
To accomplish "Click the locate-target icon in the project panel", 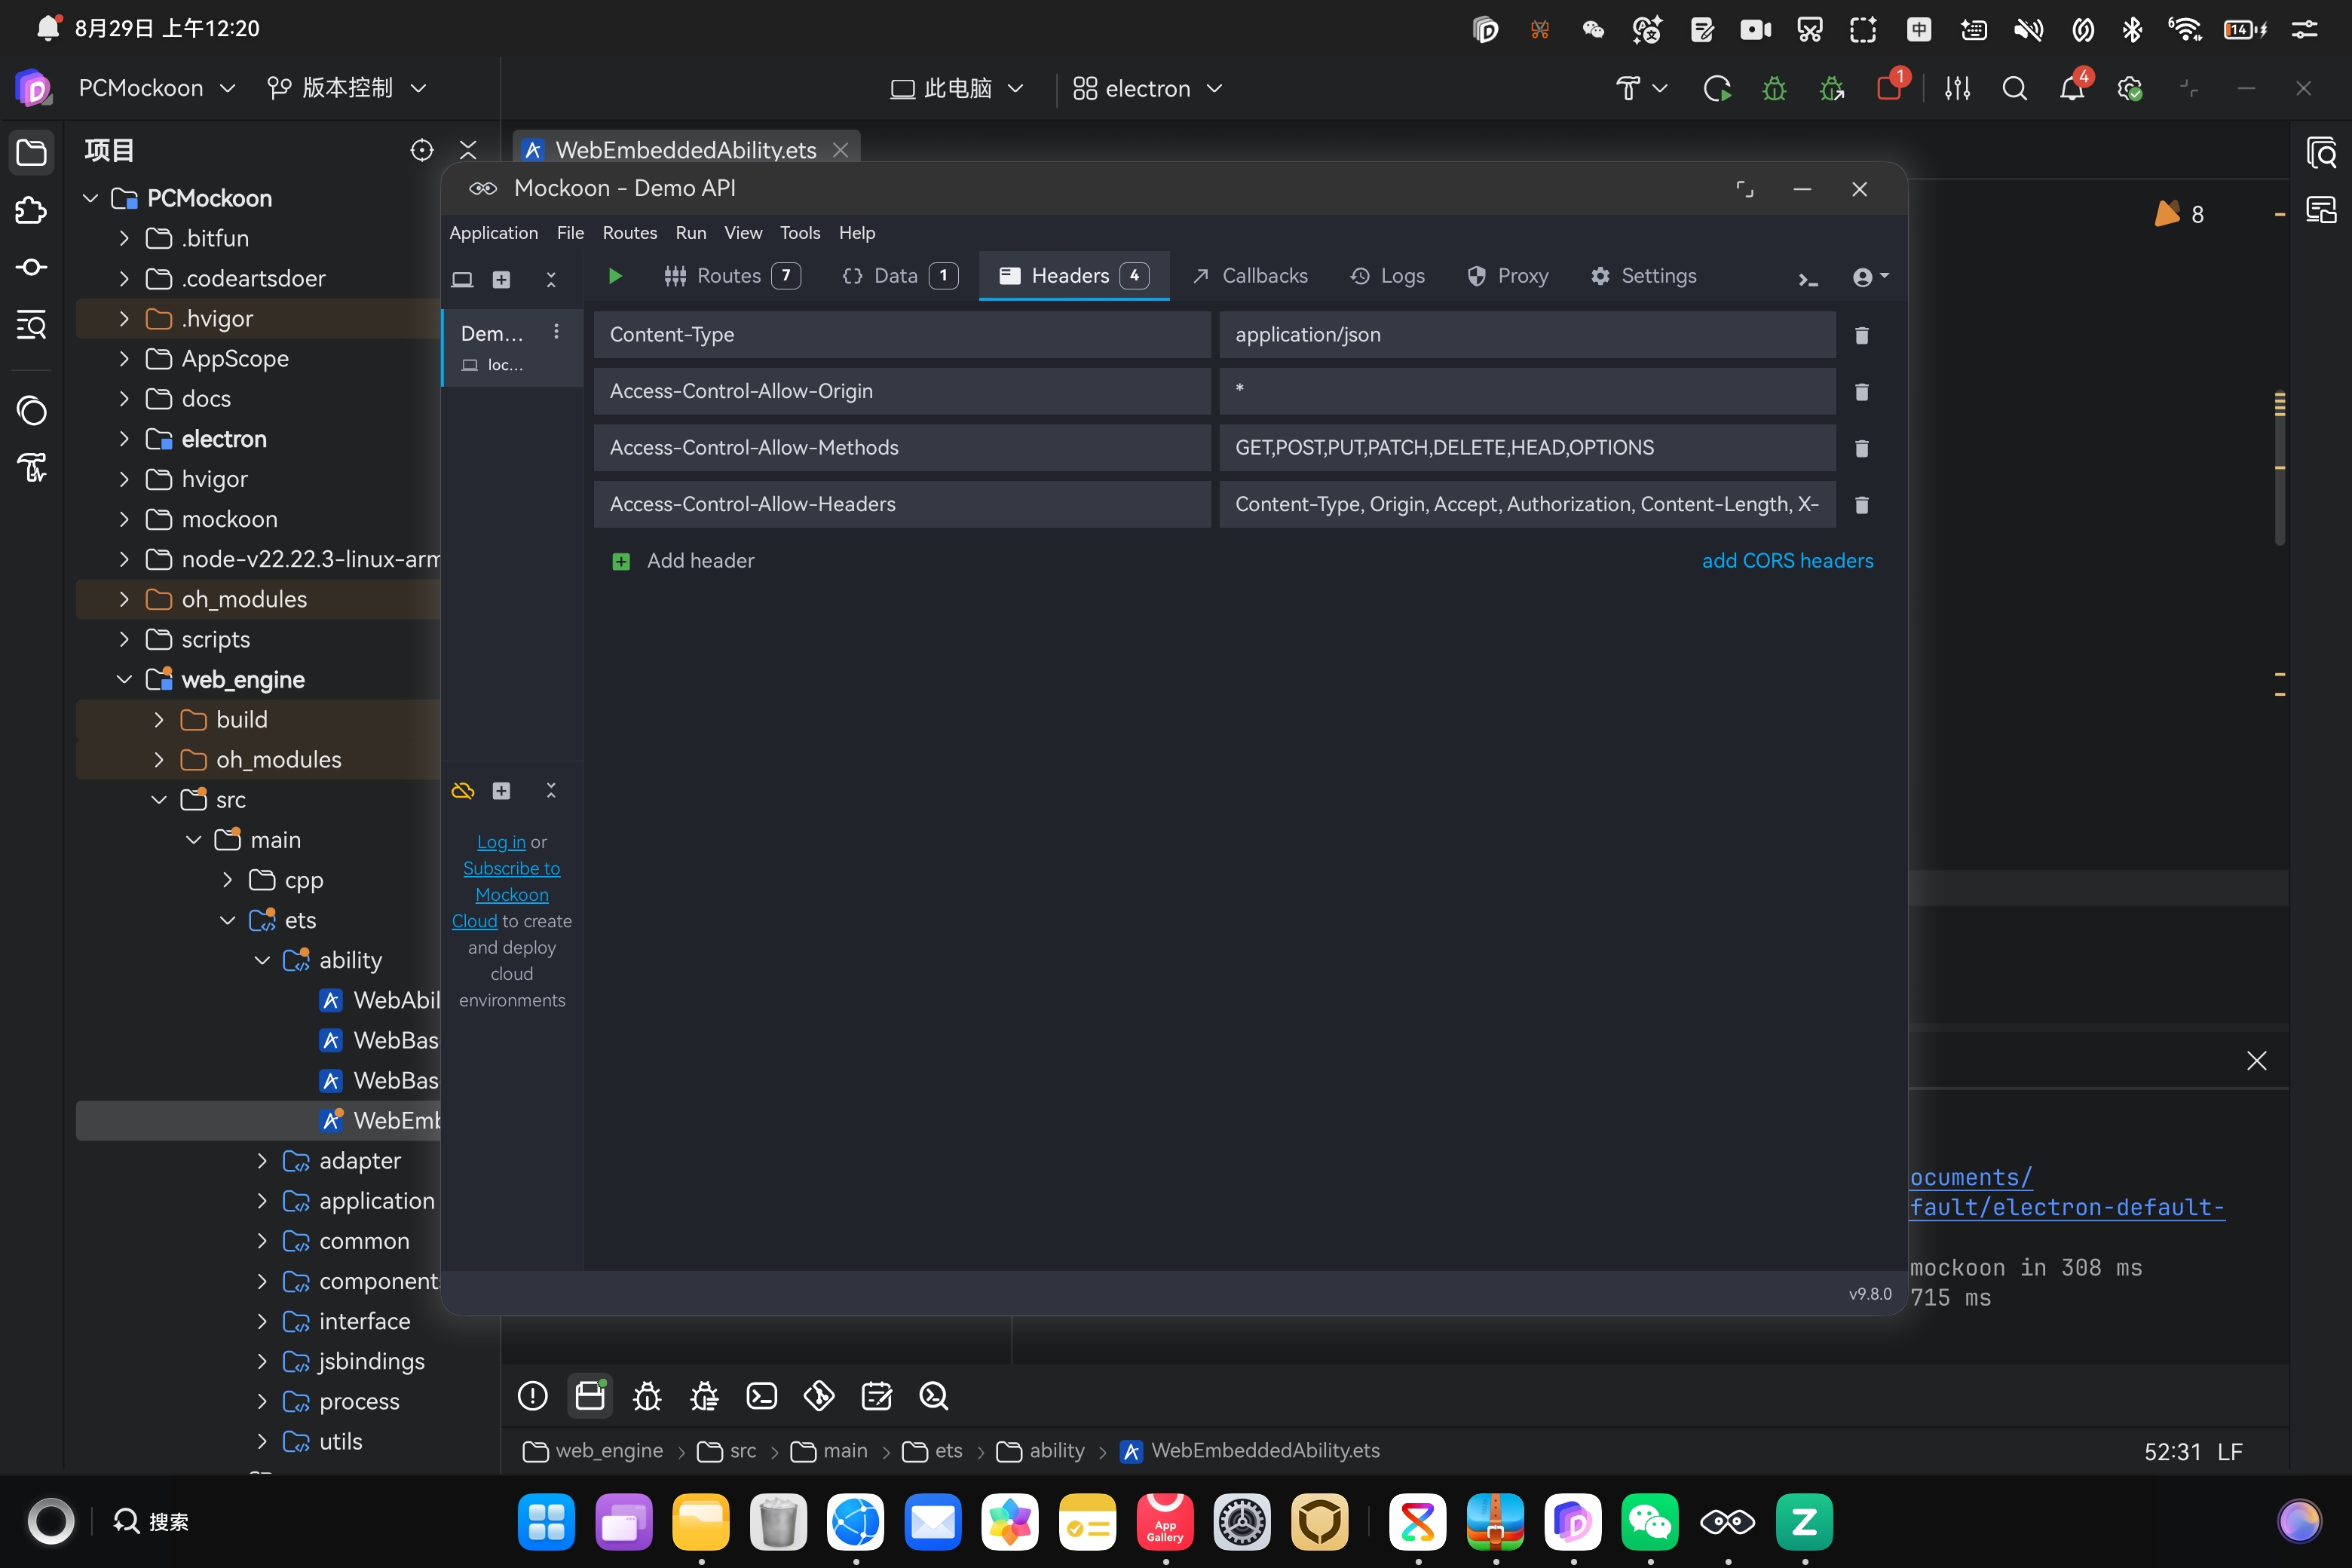I will (422, 150).
